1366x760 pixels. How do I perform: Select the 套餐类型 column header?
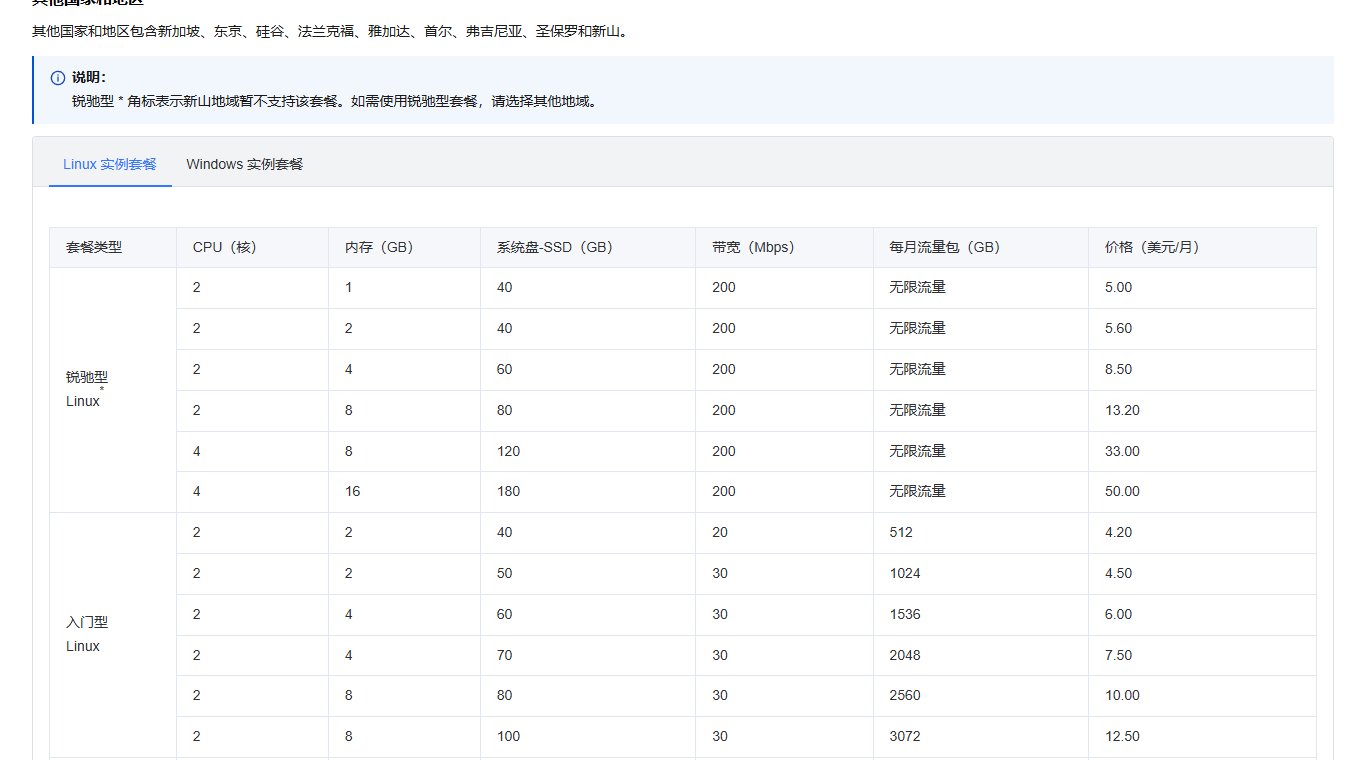click(x=113, y=247)
